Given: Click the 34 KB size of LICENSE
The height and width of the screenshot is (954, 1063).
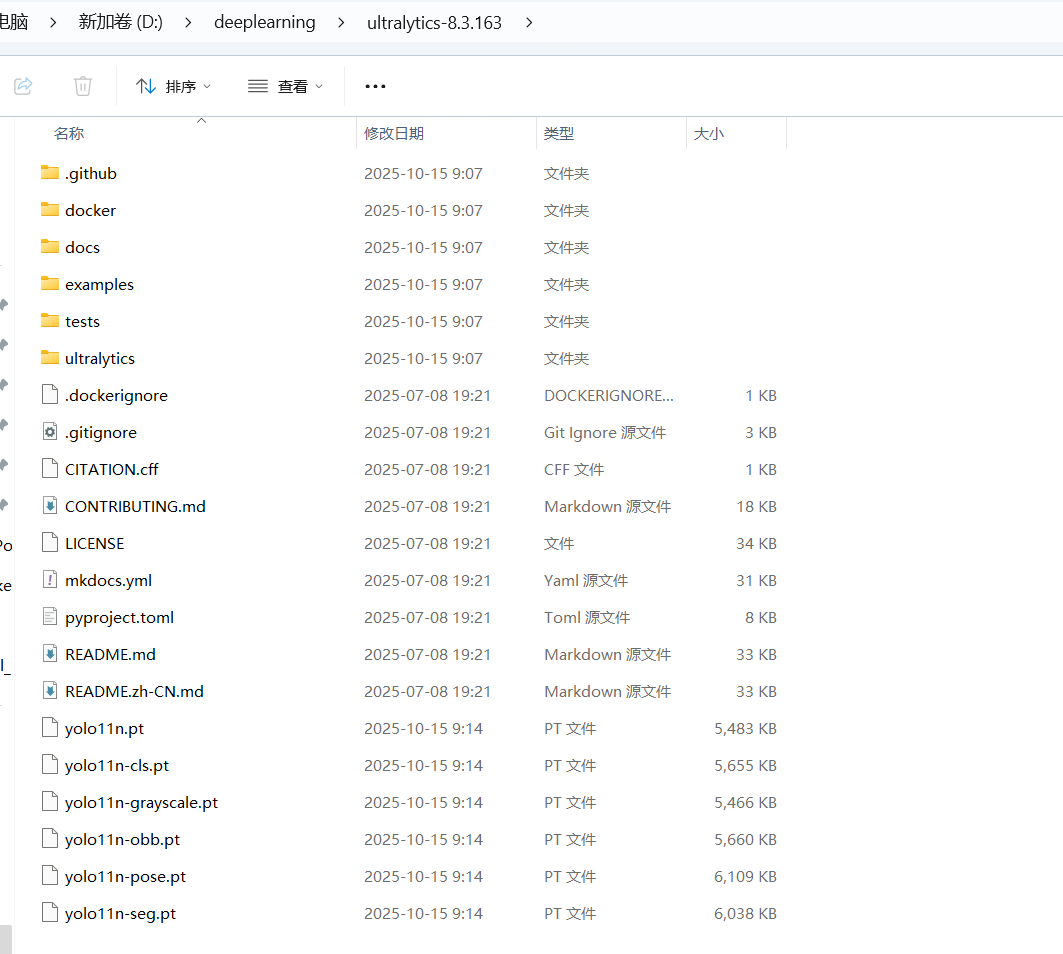Looking at the screenshot, I should pyautogui.click(x=757, y=544).
